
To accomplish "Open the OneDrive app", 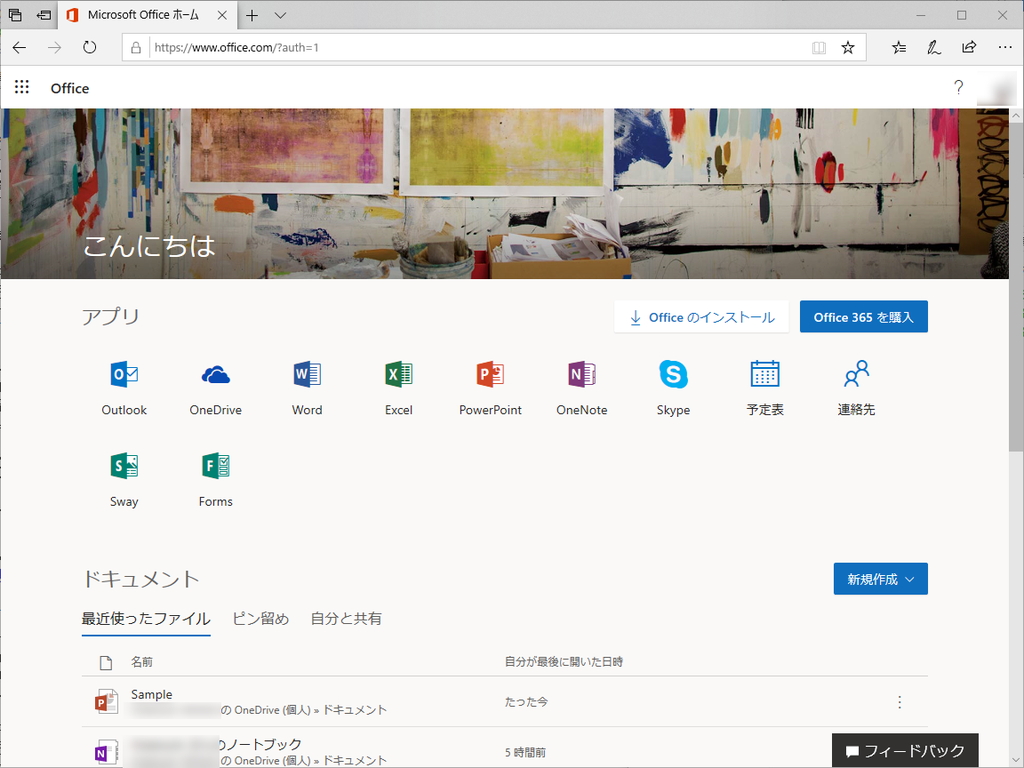I will point(215,385).
